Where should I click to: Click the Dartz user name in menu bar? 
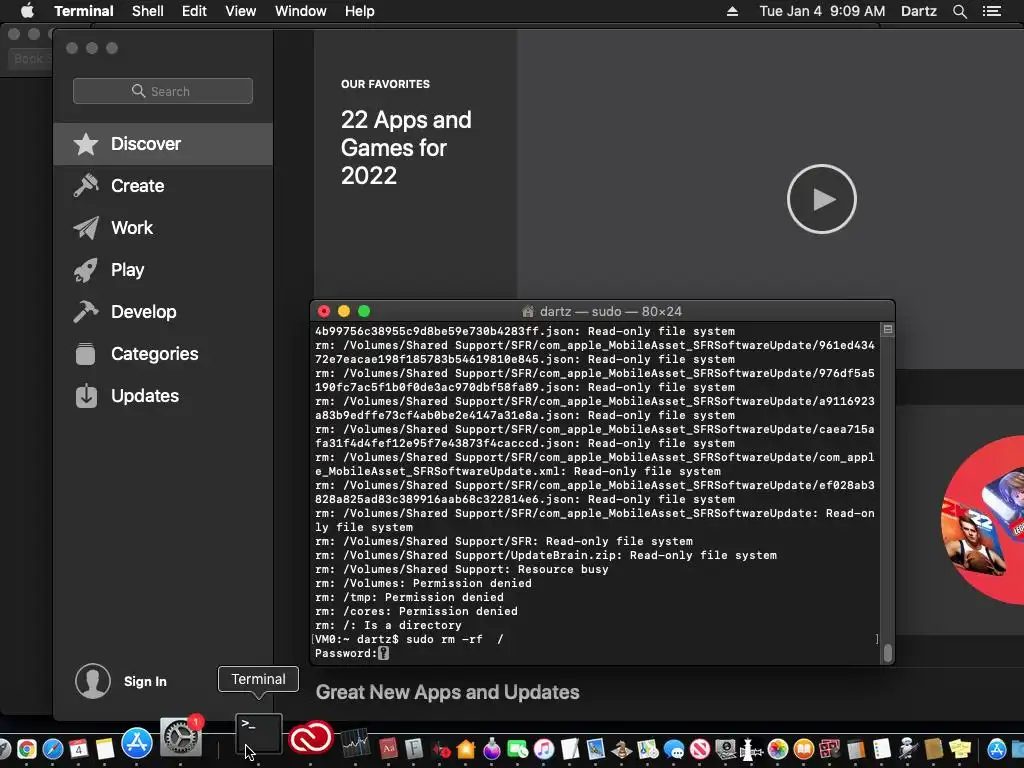coord(918,11)
